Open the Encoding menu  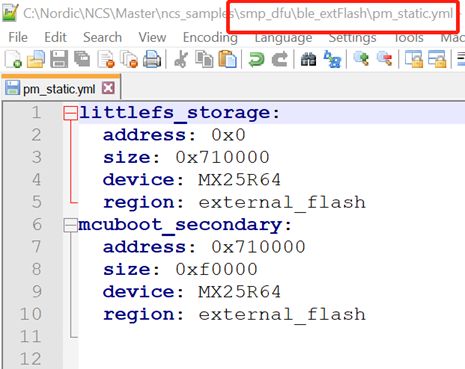pyautogui.click(x=210, y=37)
